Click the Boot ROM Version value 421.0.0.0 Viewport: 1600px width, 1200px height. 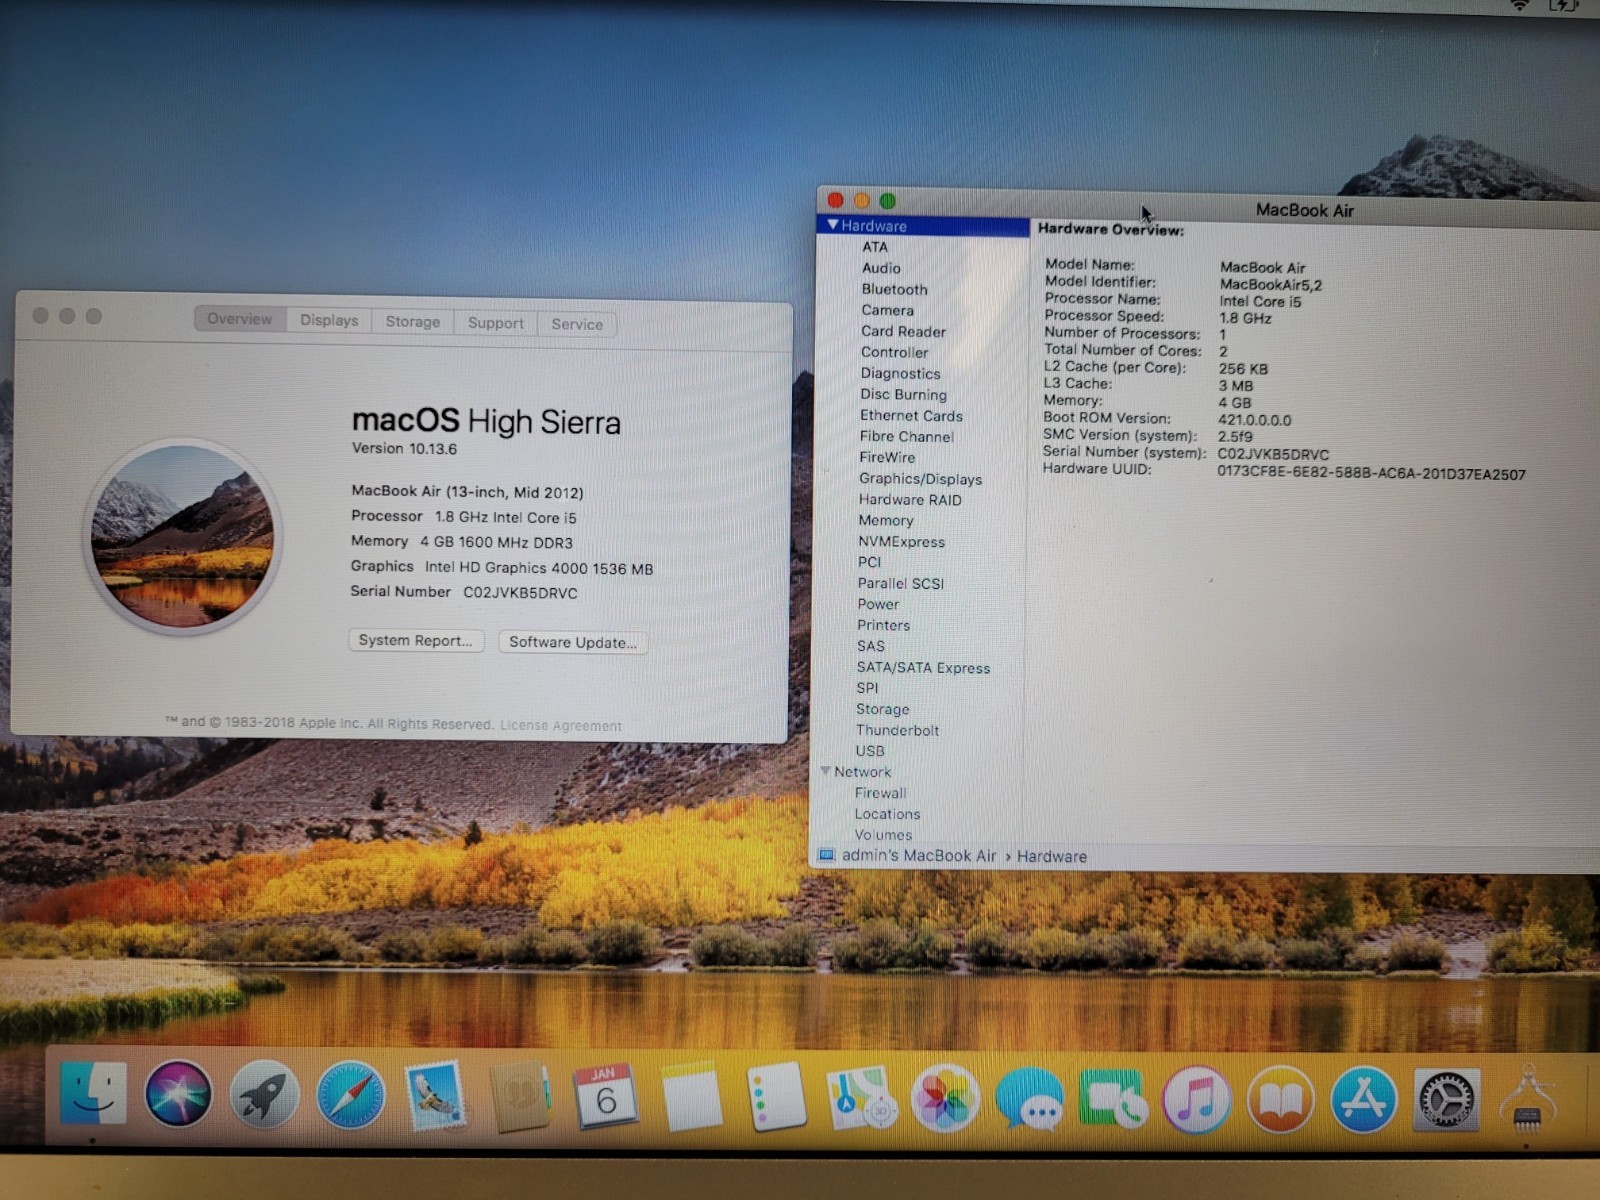click(1254, 420)
